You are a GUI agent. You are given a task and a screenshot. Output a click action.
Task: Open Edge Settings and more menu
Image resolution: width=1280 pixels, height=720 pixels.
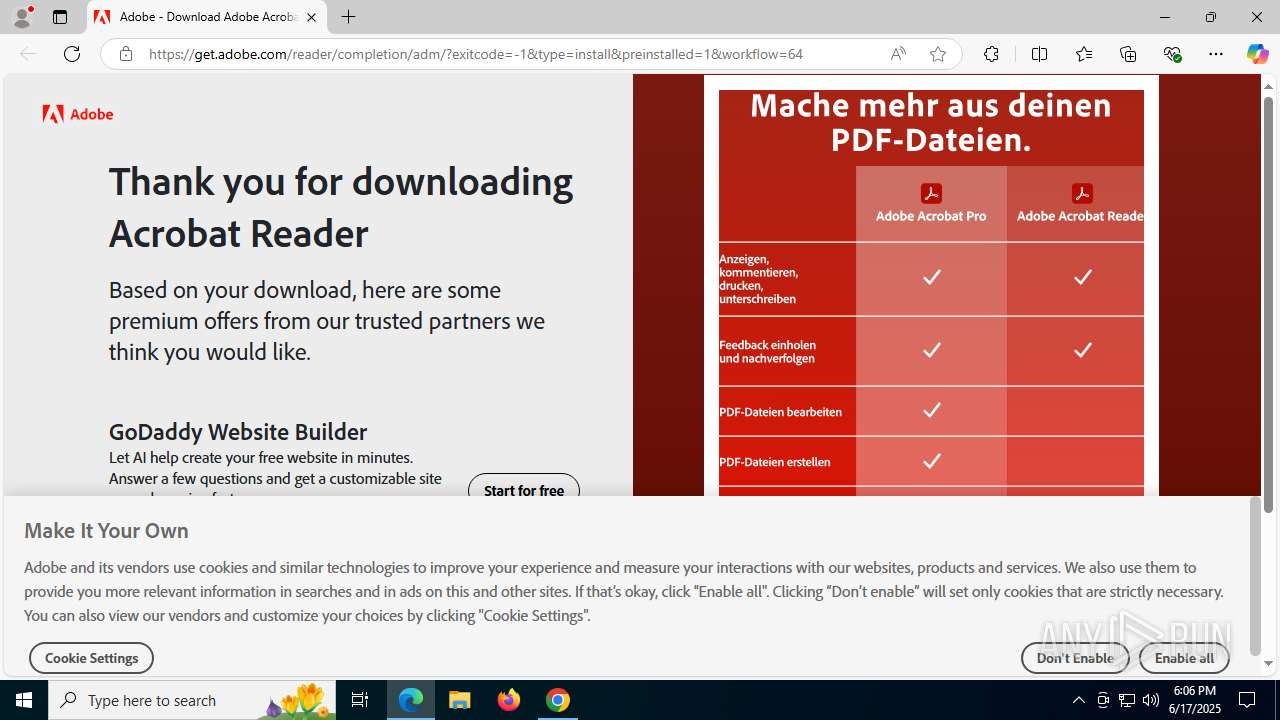tap(1216, 54)
